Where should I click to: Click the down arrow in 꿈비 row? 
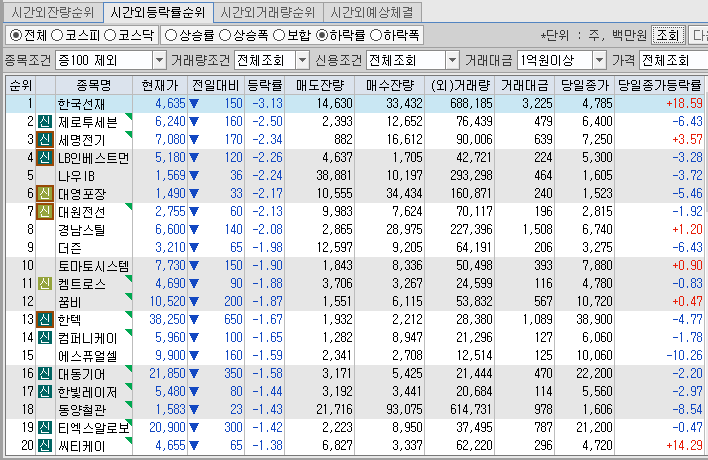(x=194, y=302)
